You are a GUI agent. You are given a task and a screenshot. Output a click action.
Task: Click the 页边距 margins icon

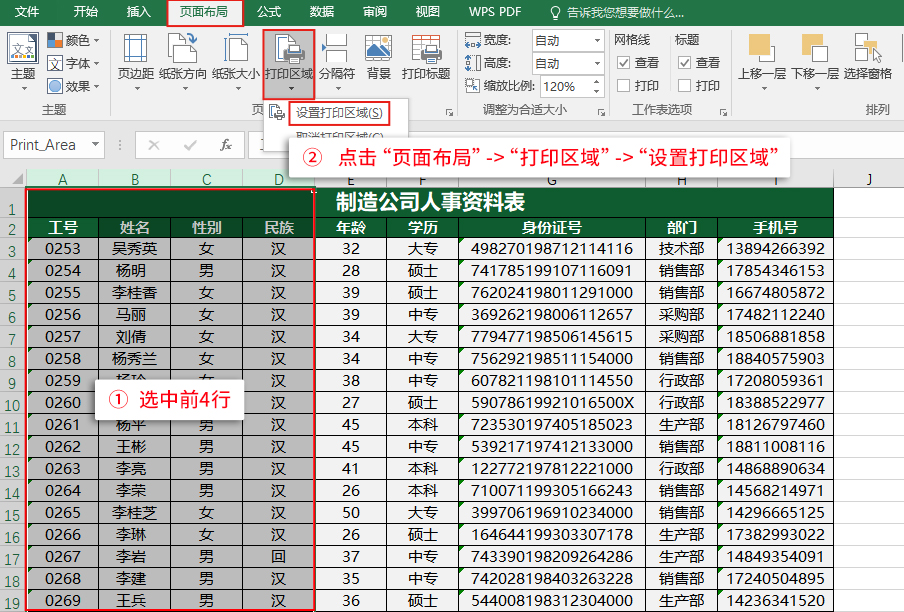(135, 48)
